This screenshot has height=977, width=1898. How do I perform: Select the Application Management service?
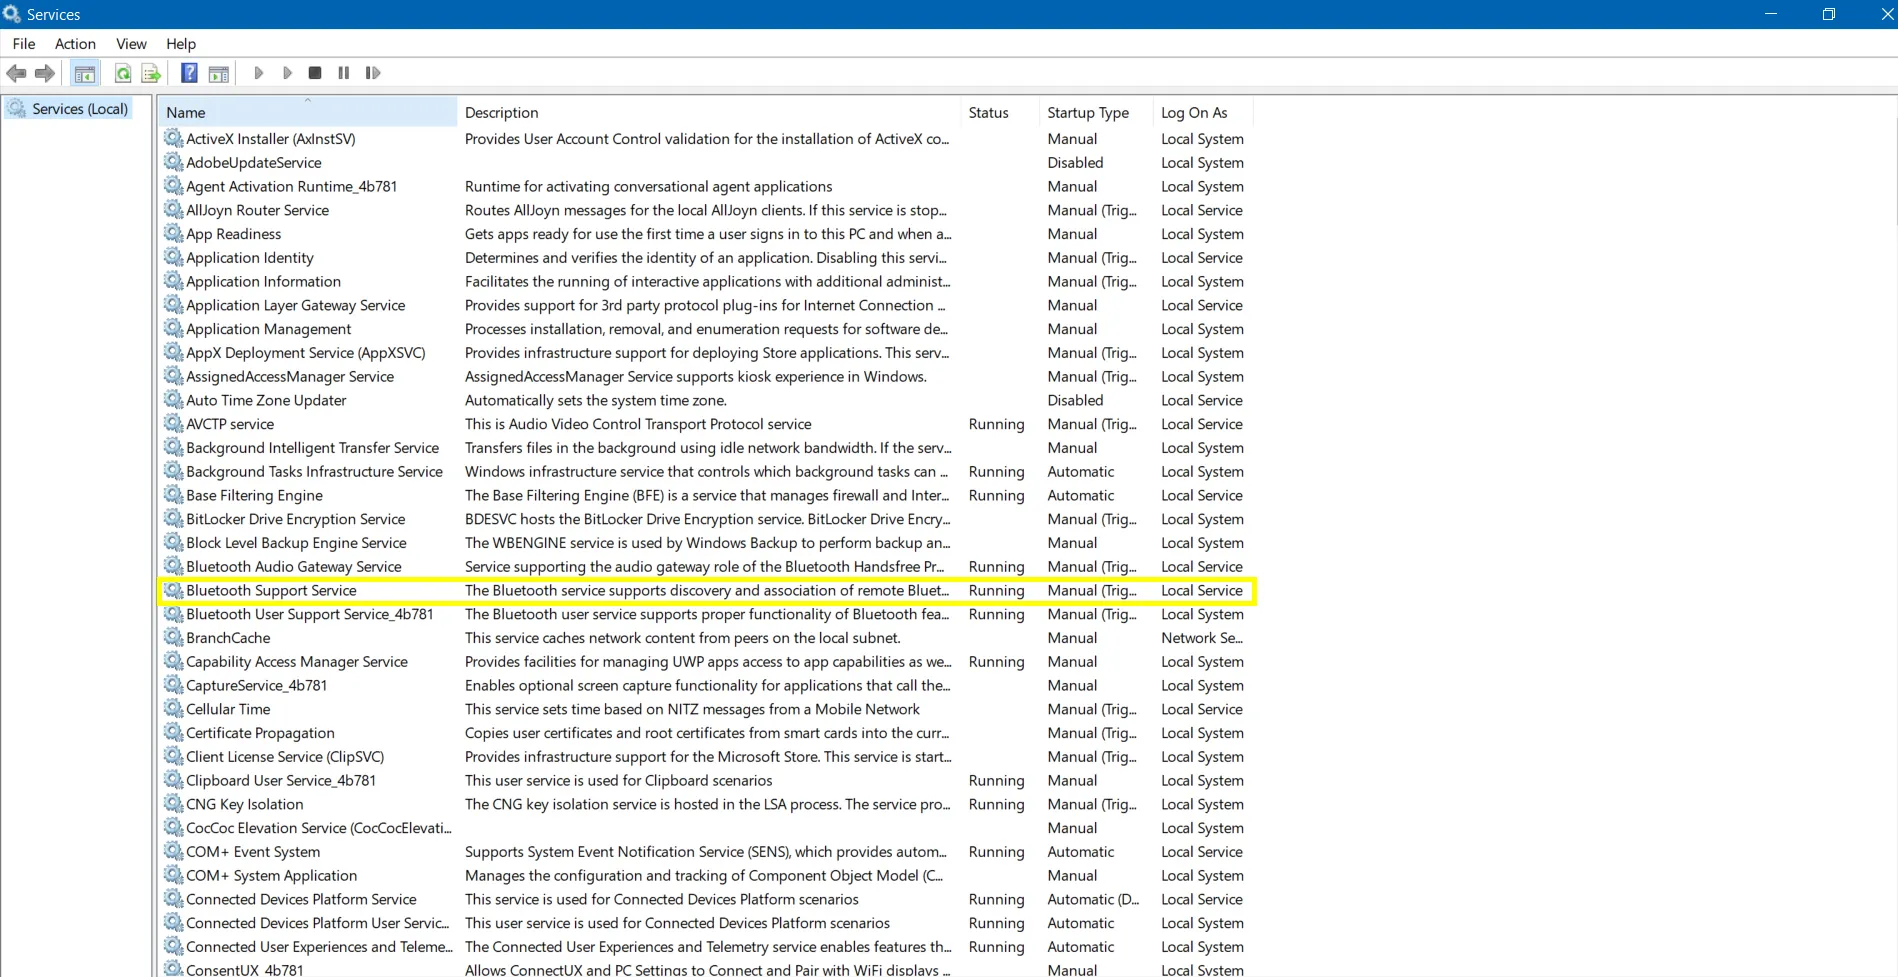(269, 329)
